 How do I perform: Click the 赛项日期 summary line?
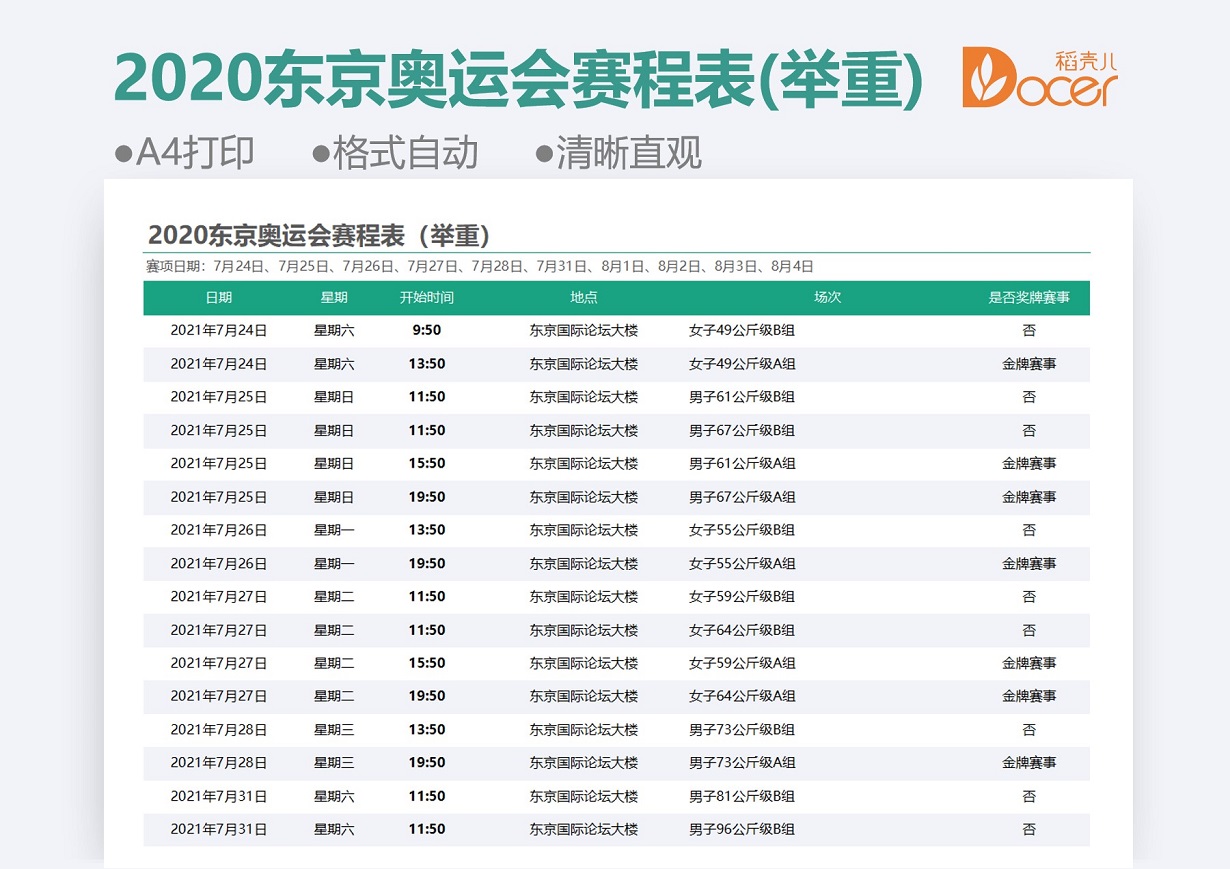point(480,266)
